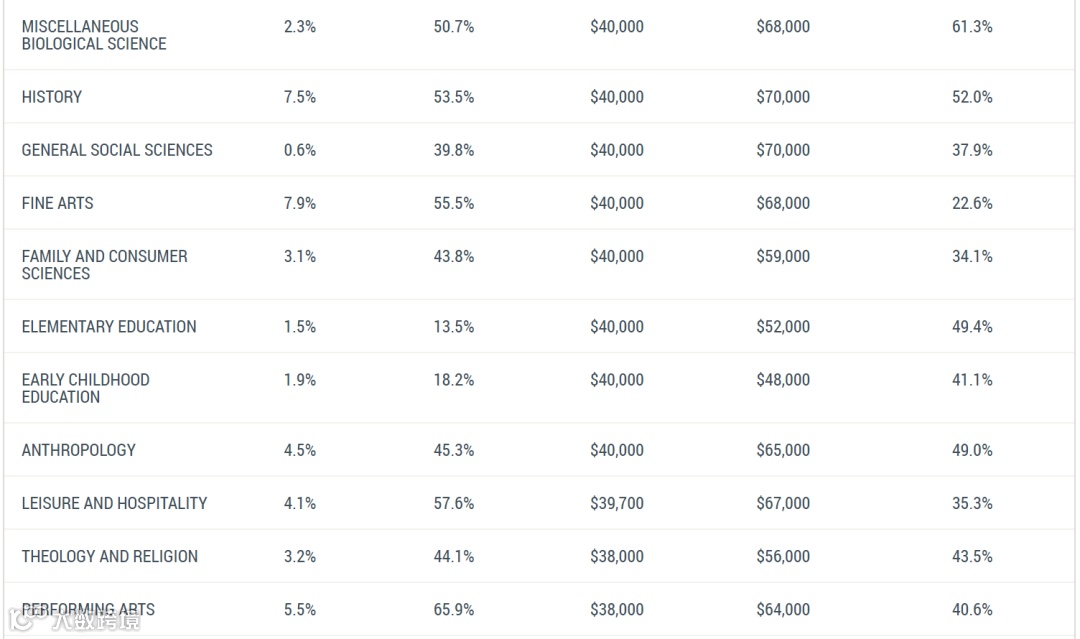Select LEISURE AND HOSPITALITY row label
This screenshot has width=1080, height=639.
pyautogui.click(x=114, y=503)
